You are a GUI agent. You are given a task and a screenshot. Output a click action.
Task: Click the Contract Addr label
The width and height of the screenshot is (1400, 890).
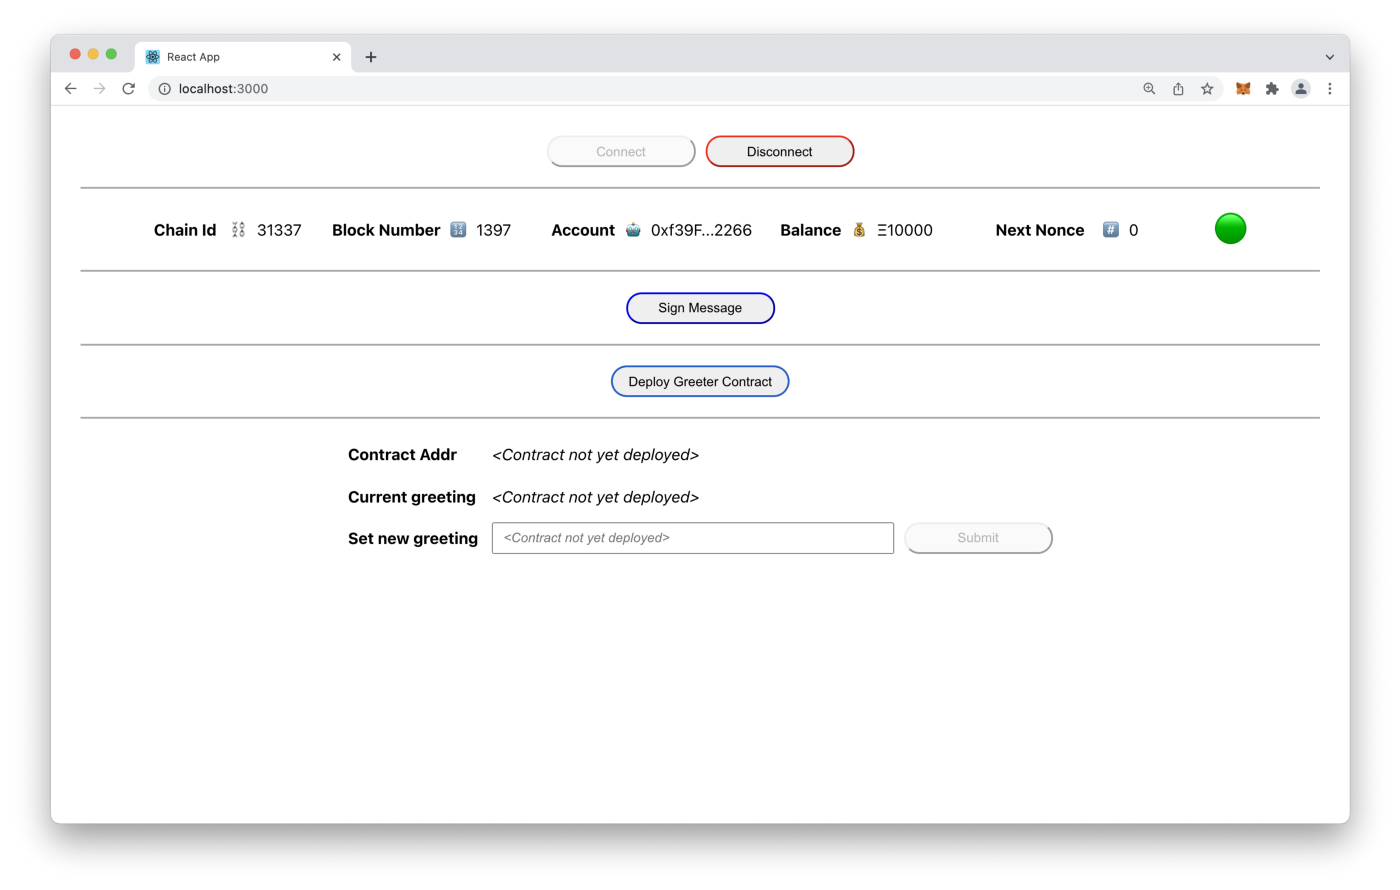click(402, 455)
